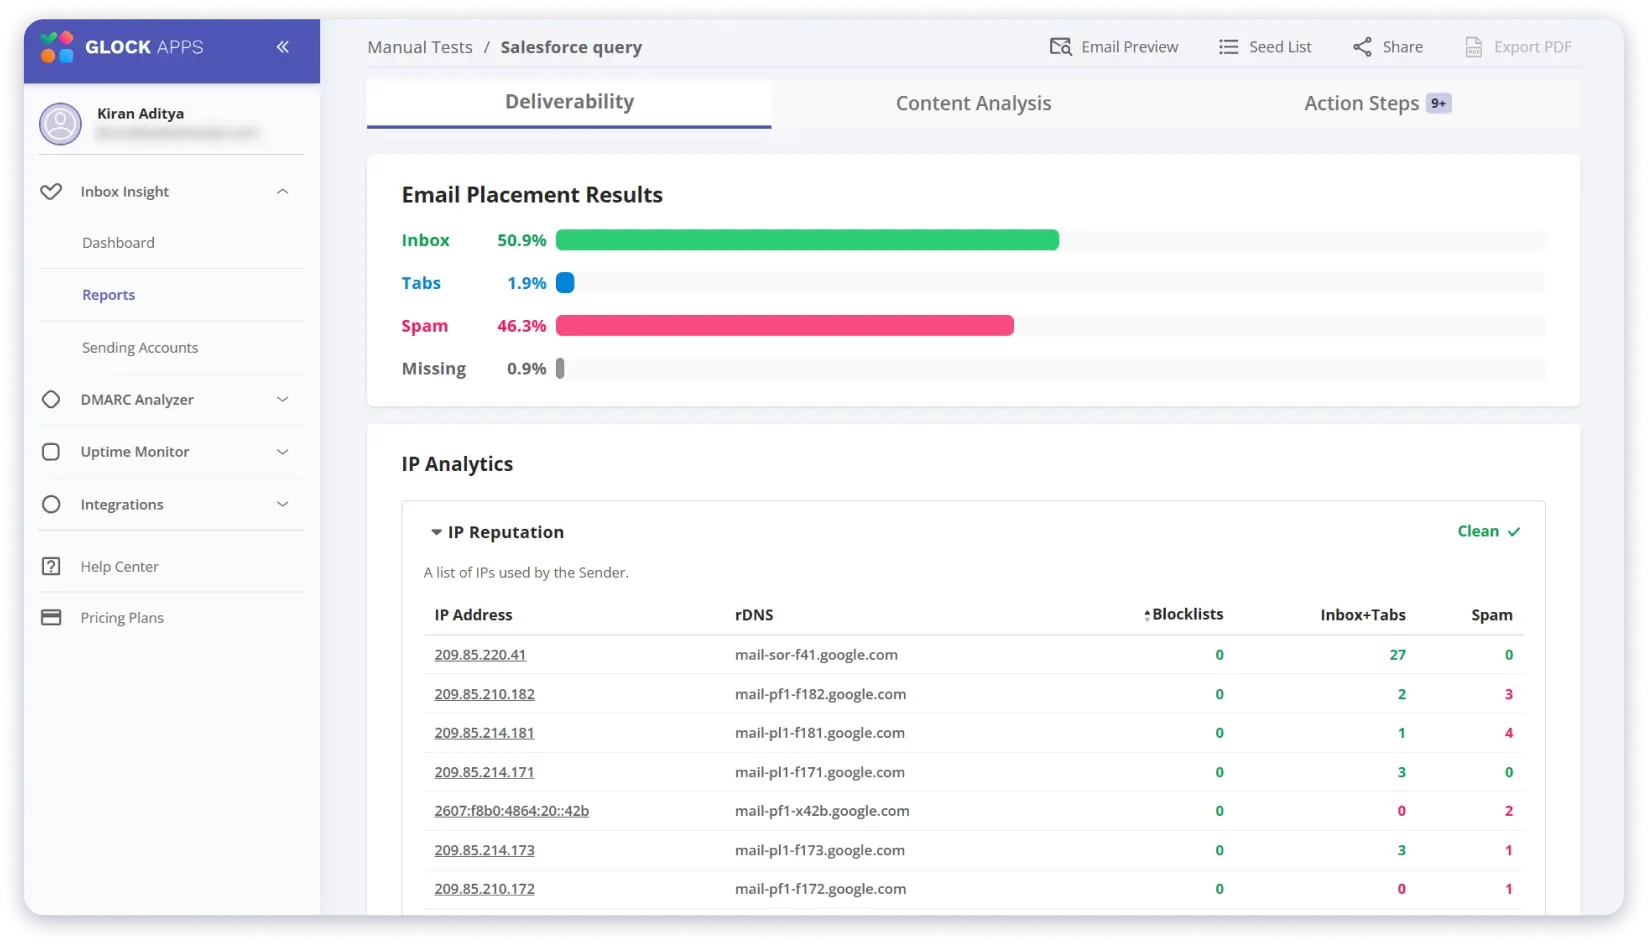Screen dimensions: 1648x944
Task: Open IP address 209.85.220.41 link
Action: pyautogui.click(x=480, y=655)
